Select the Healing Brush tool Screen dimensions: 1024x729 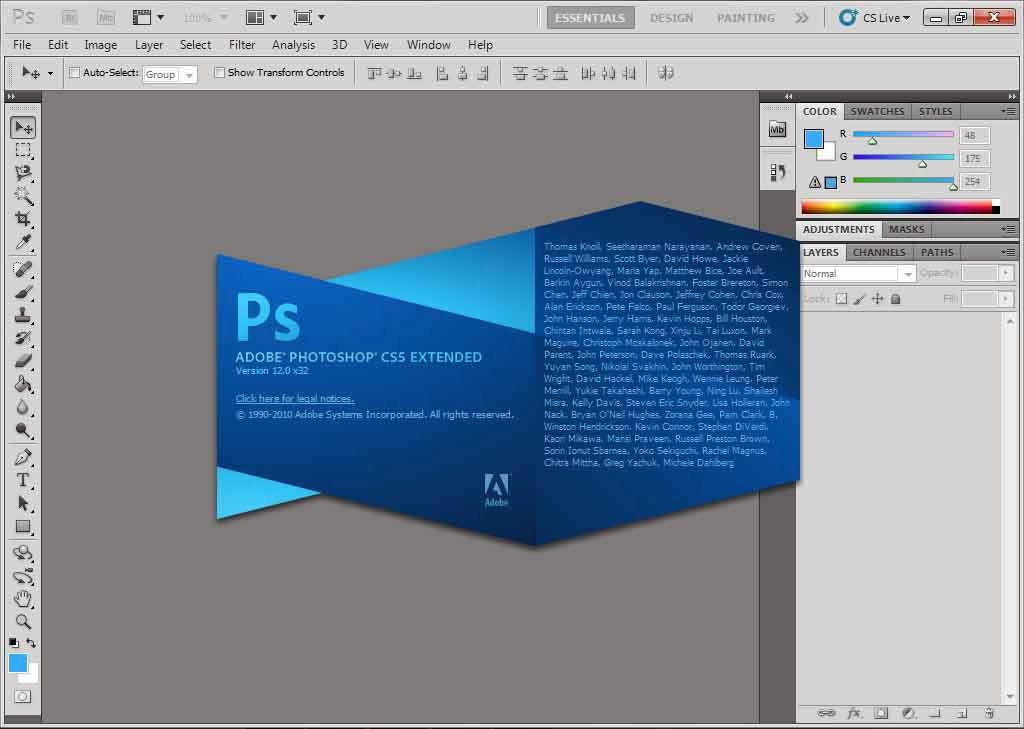click(x=23, y=268)
